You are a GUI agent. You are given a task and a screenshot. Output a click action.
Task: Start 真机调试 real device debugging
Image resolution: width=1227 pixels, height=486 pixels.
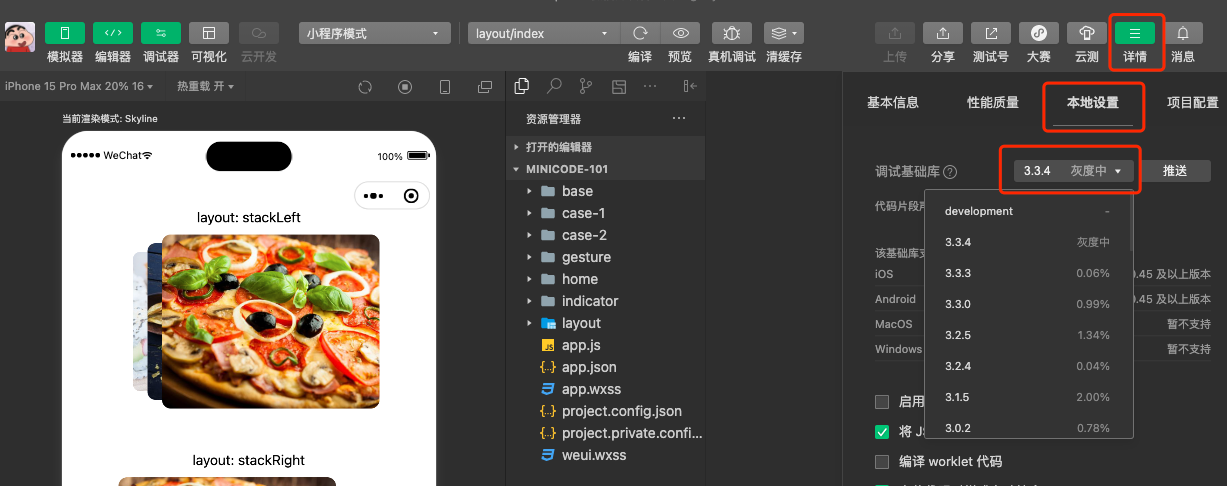coord(732,33)
